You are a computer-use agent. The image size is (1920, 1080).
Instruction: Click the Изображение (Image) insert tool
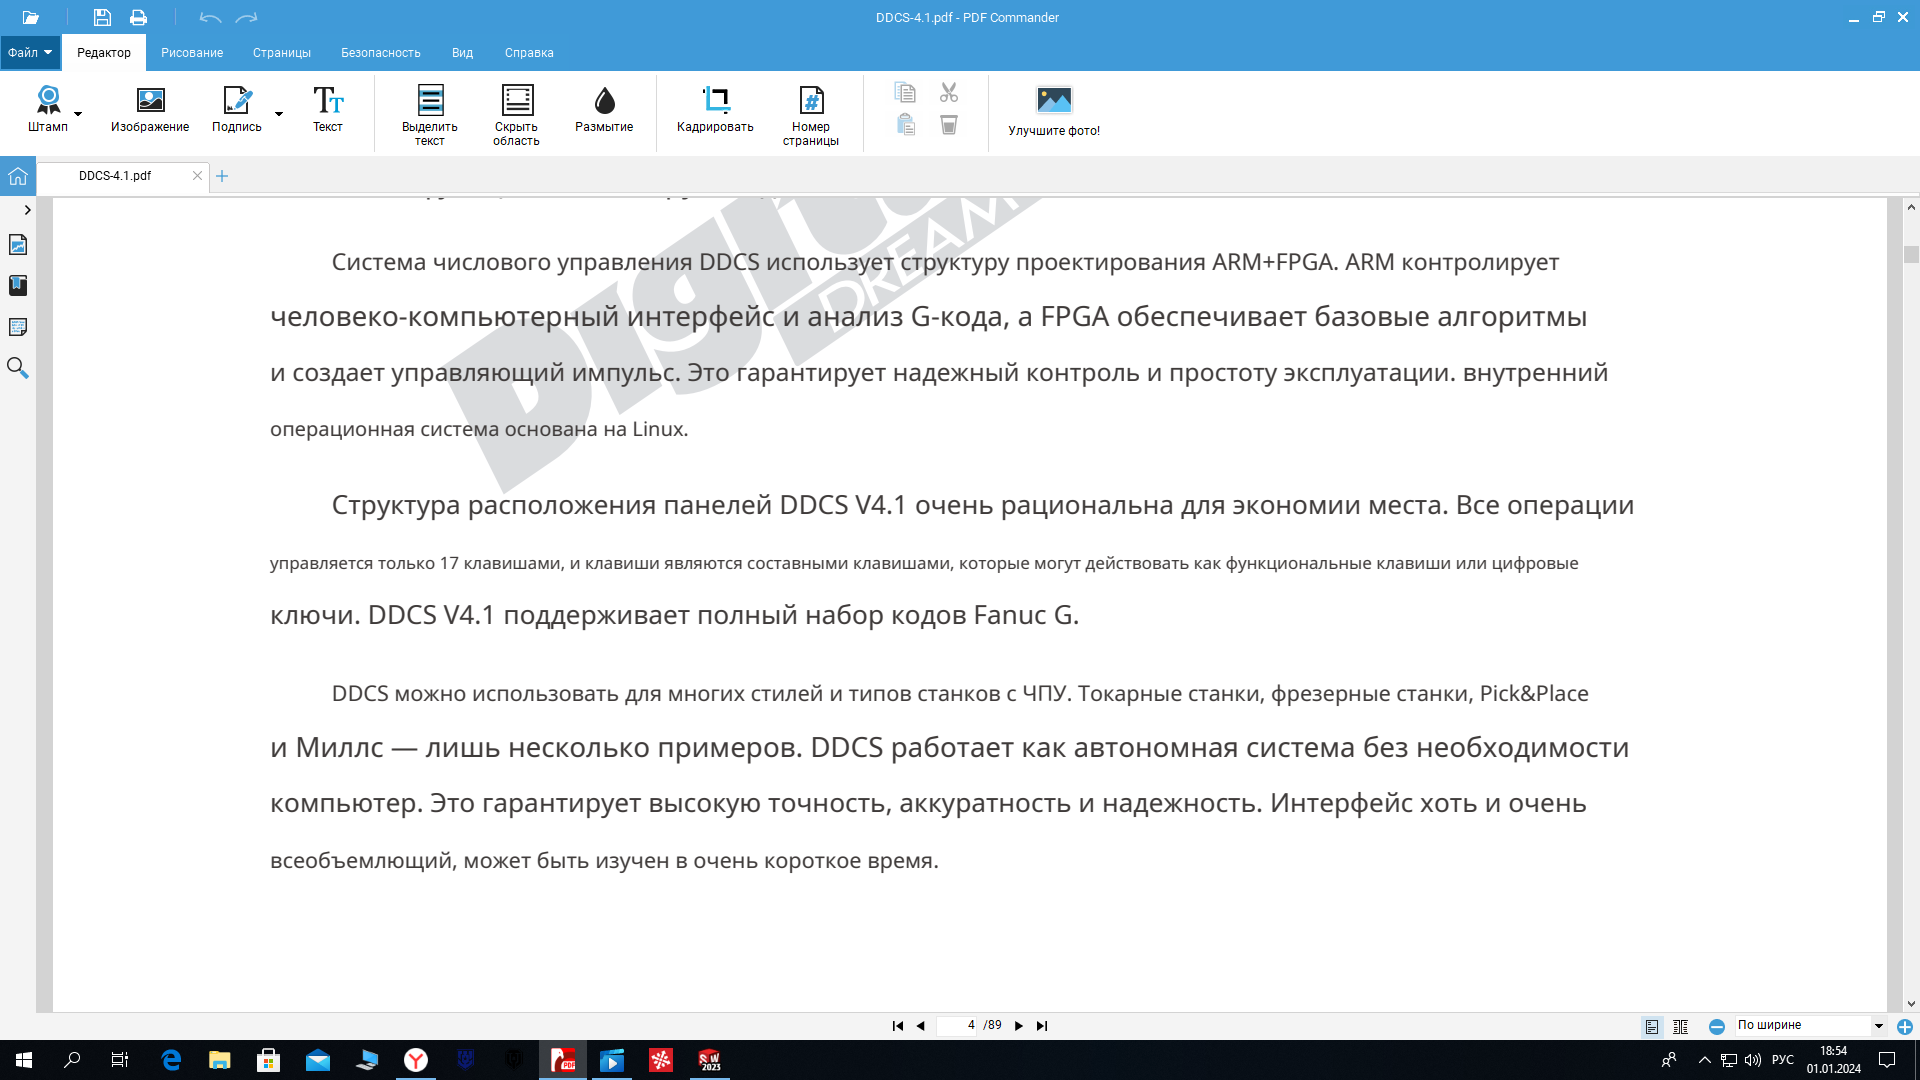tap(150, 108)
